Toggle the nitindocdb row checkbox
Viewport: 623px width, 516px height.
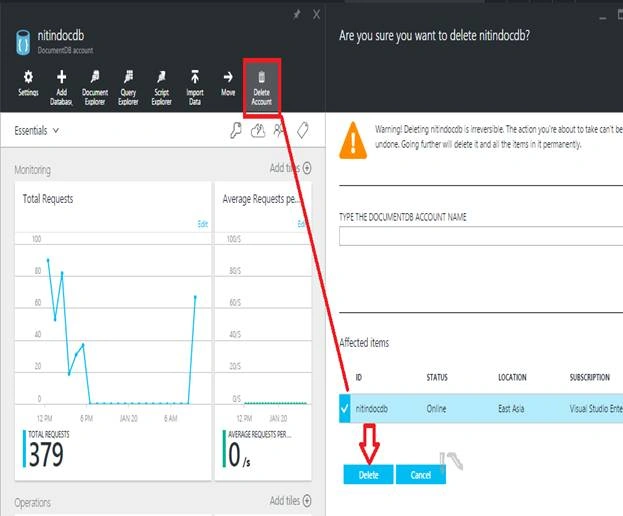coord(344,408)
